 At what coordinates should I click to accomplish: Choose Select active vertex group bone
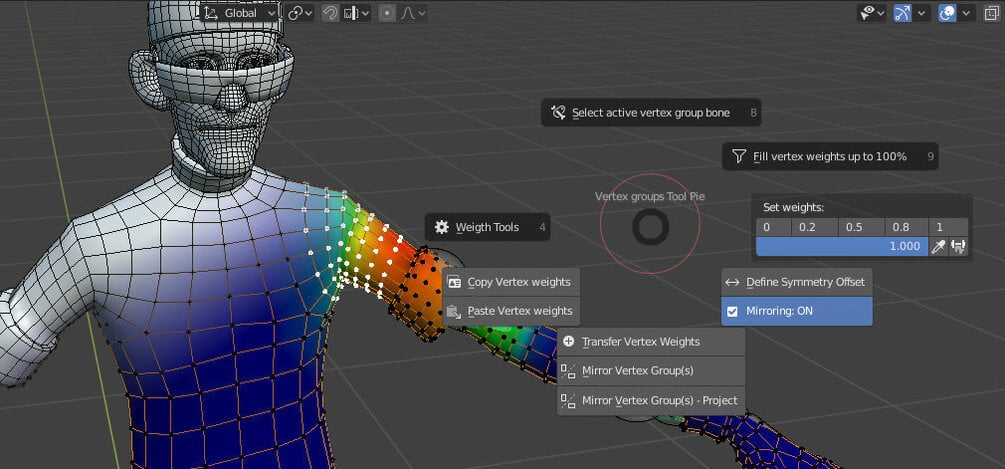[x=651, y=113]
